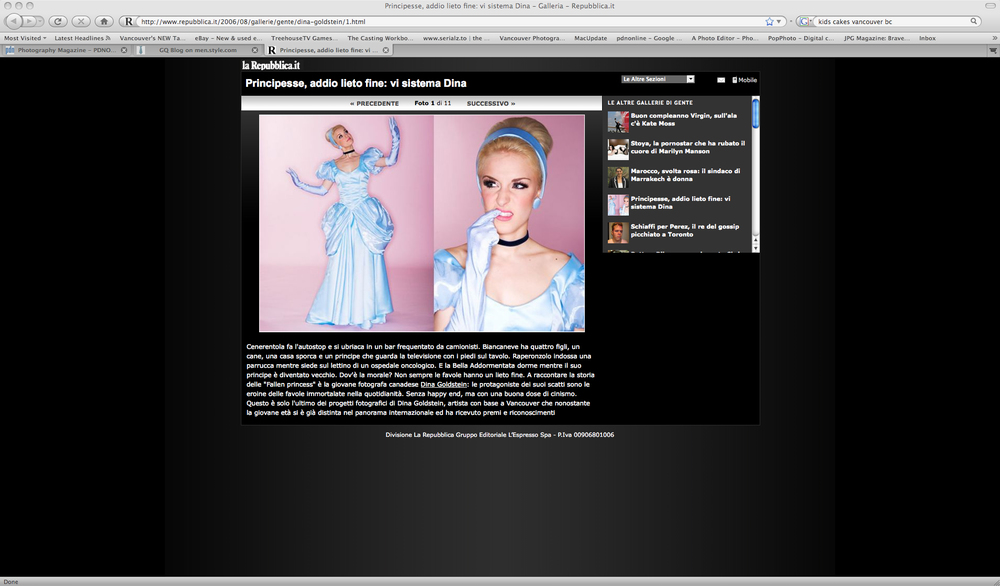Screen dimensions: 1000x586
Task: Click the Marrakech mayor thumbnail
Action: click(618, 177)
